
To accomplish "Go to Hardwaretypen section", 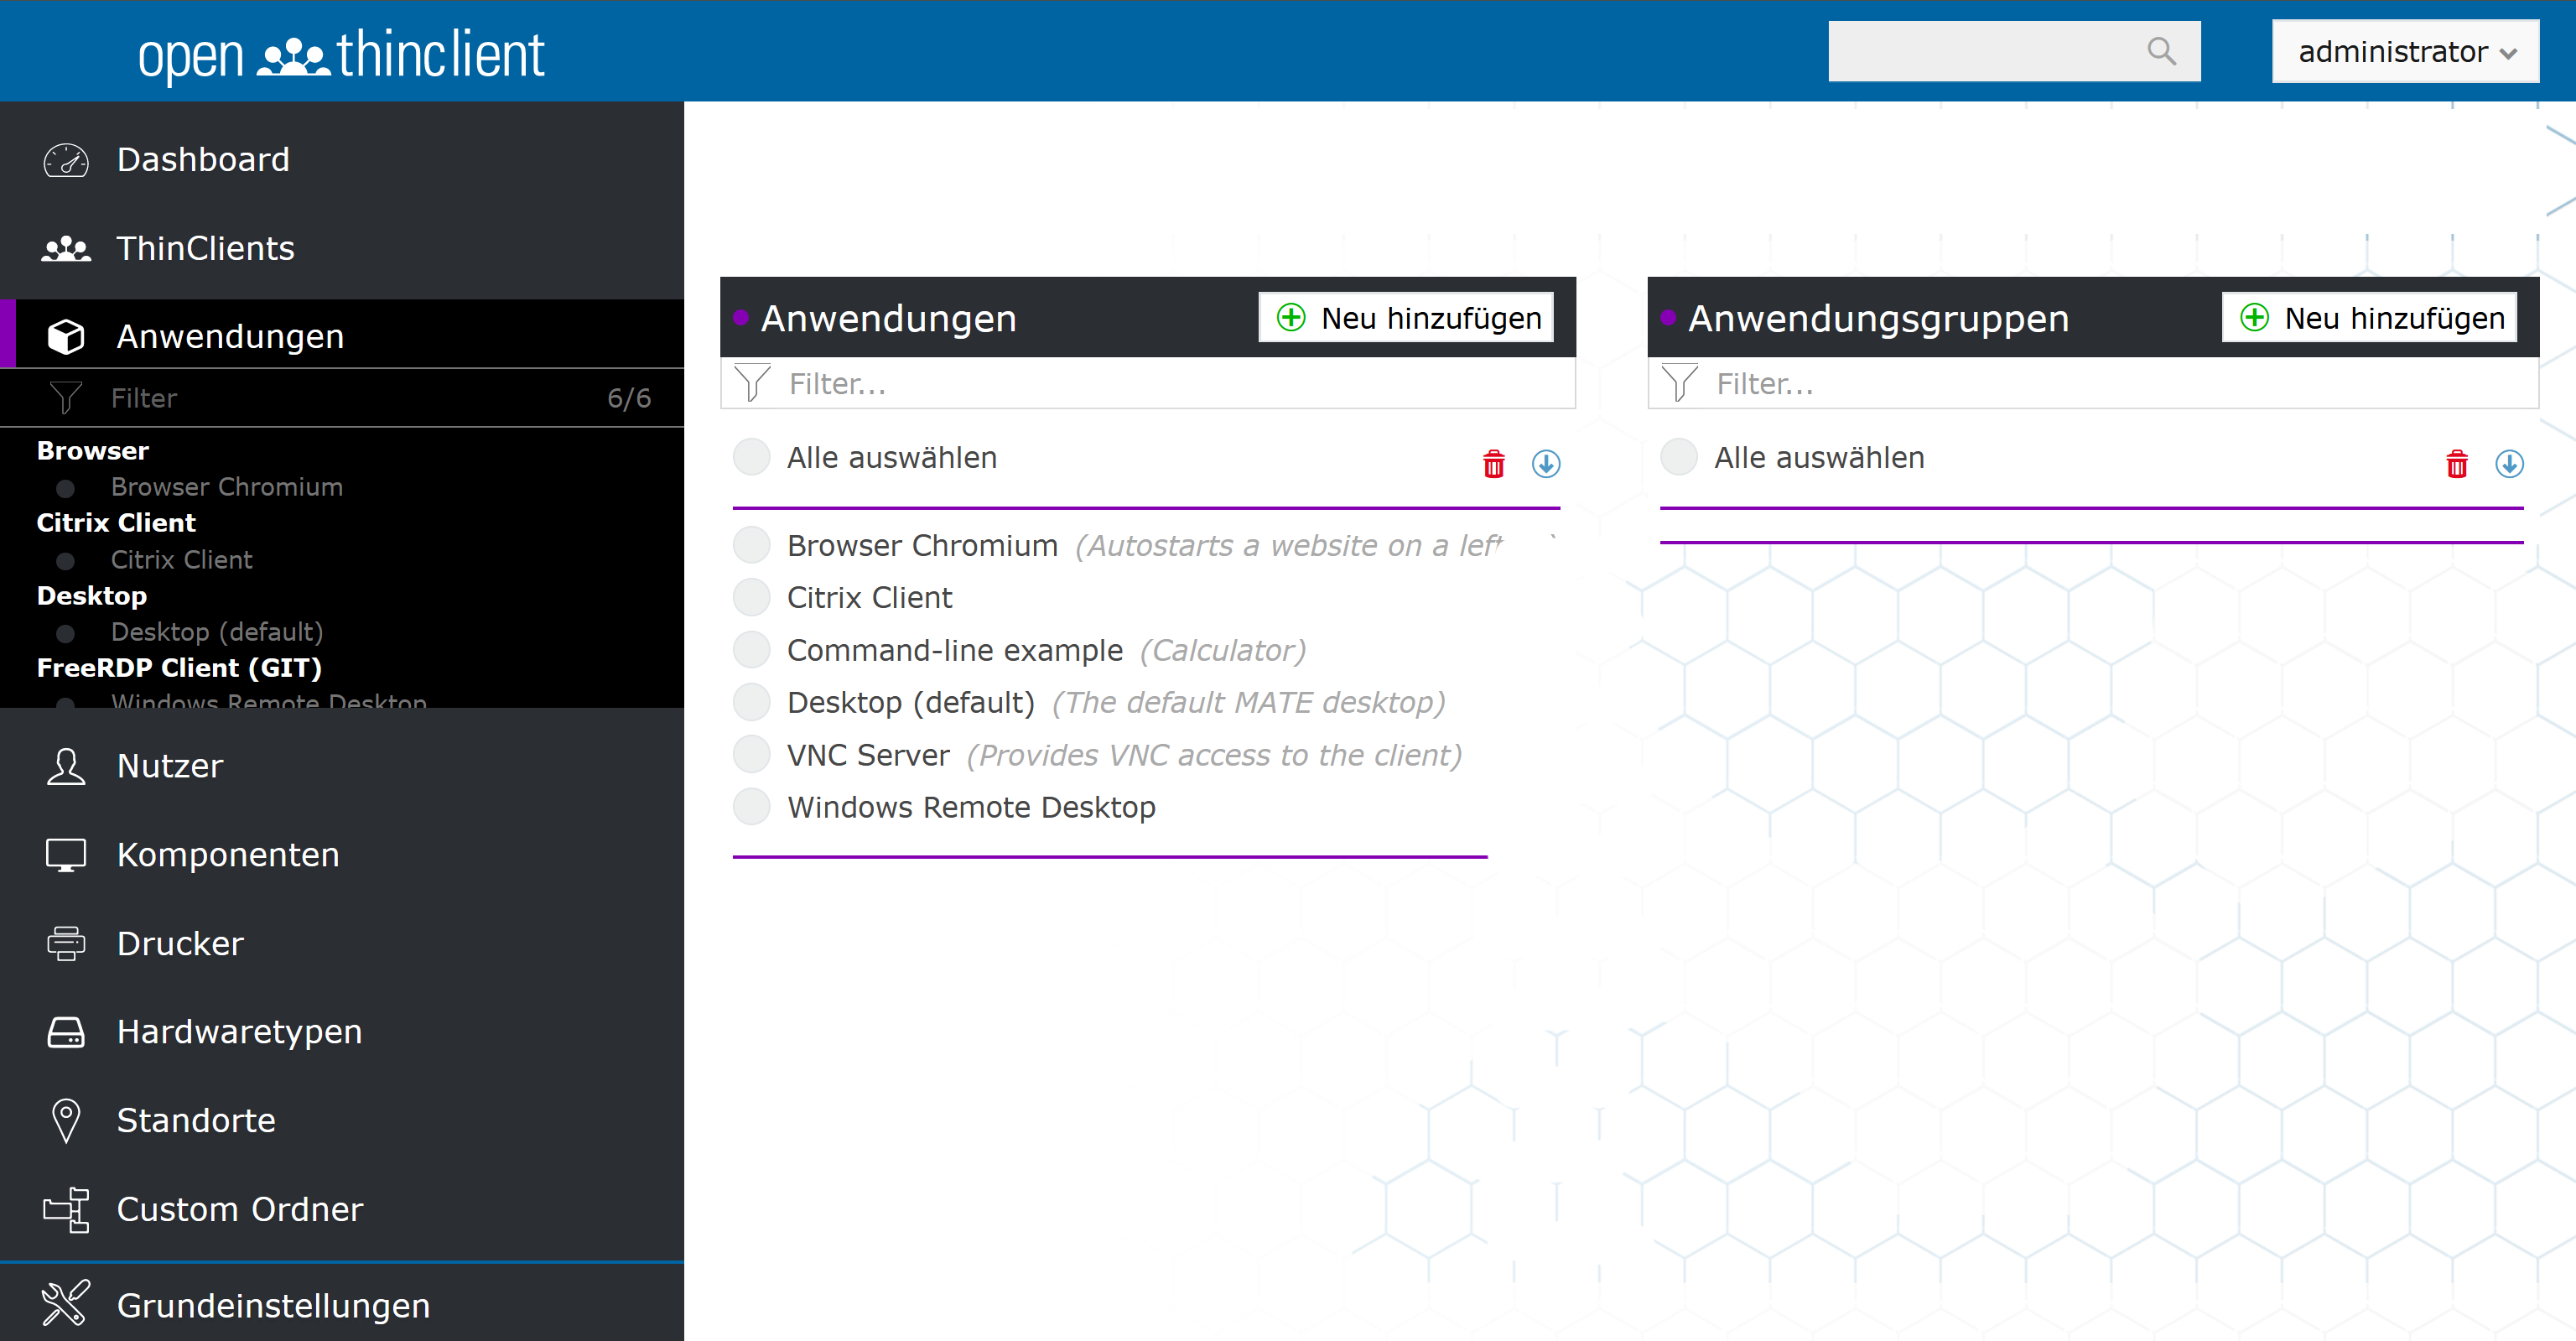I will coord(239,1031).
